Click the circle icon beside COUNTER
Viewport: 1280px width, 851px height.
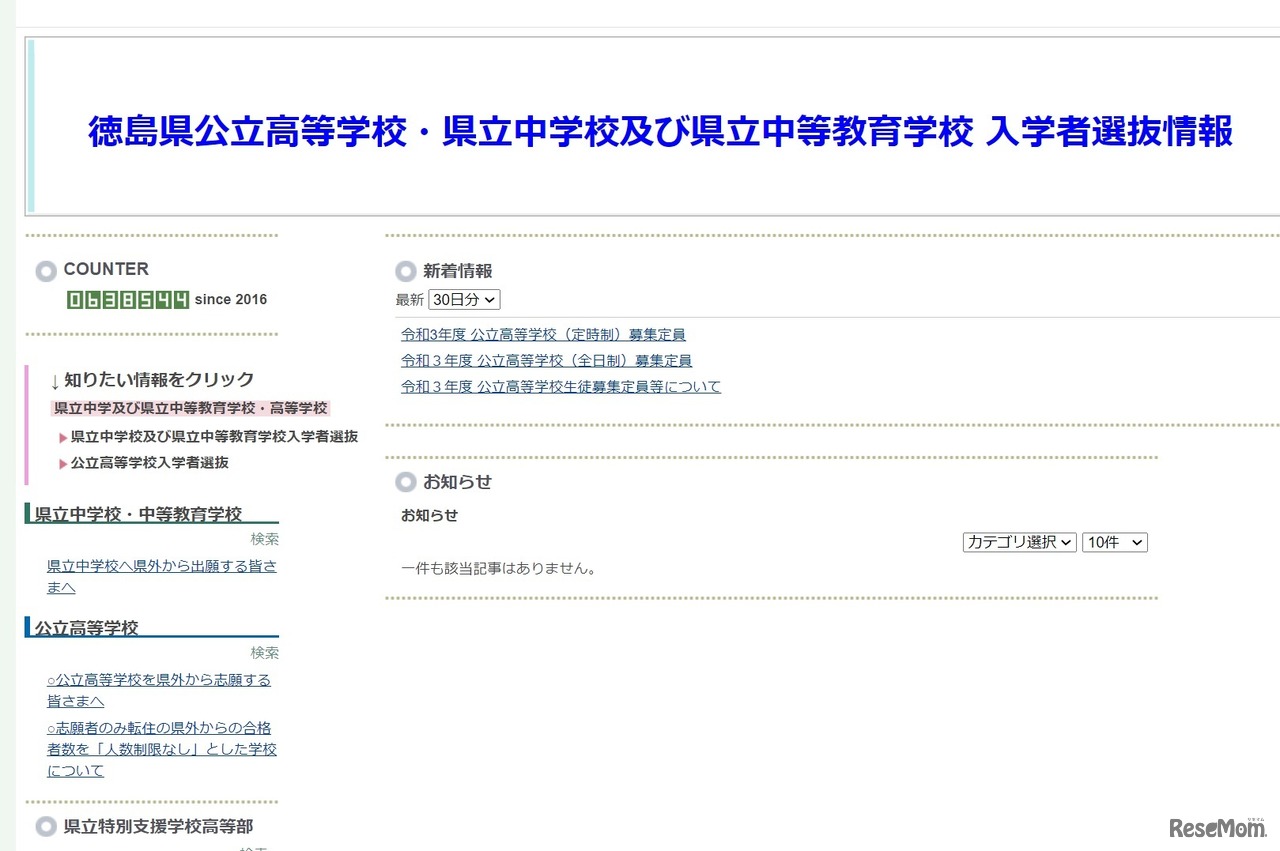click(x=46, y=270)
